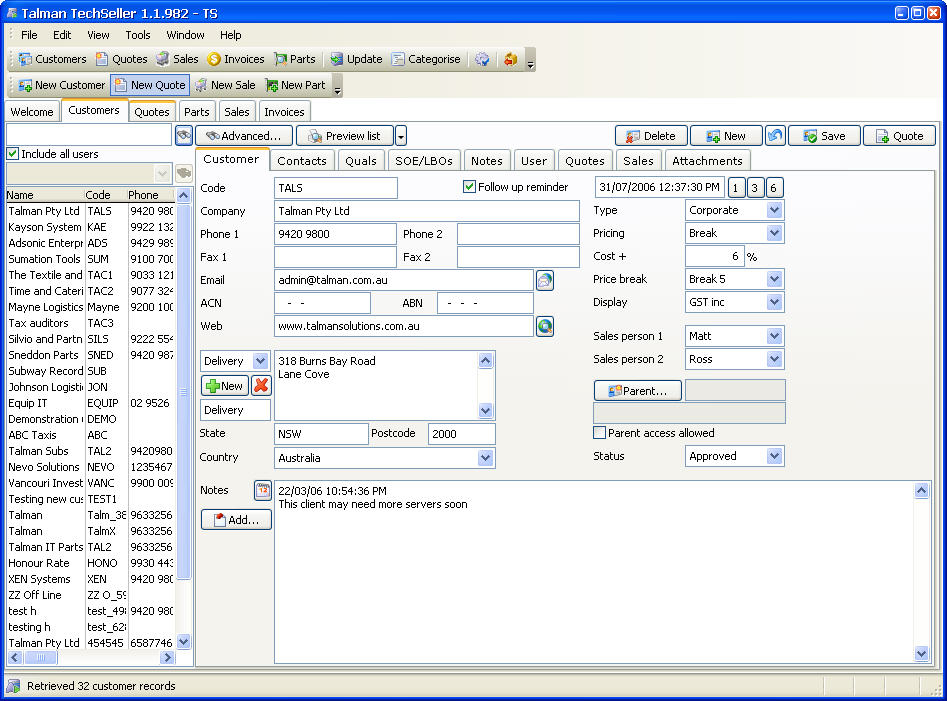Open the Tools menu
Screen dimensions: 947x701
pos(138,35)
